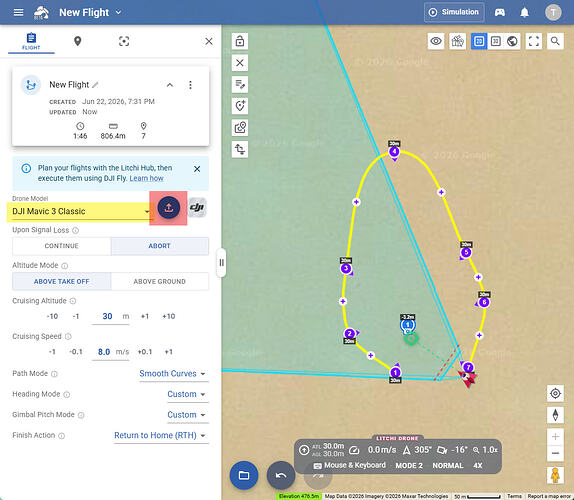Viewport: 574px width, 500px height.
Task: Open the game controller settings icon
Action: coord(500,12)
